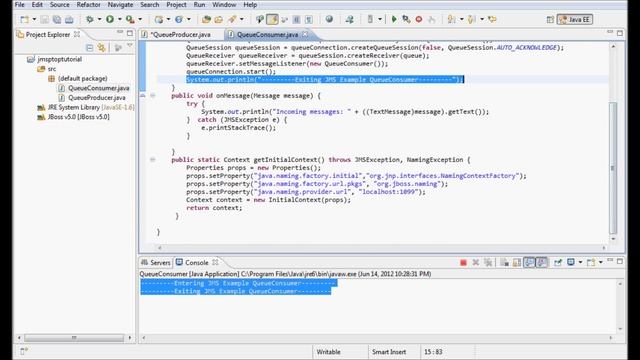
Task: Open the Window menu
Action: tap(224, 5)
